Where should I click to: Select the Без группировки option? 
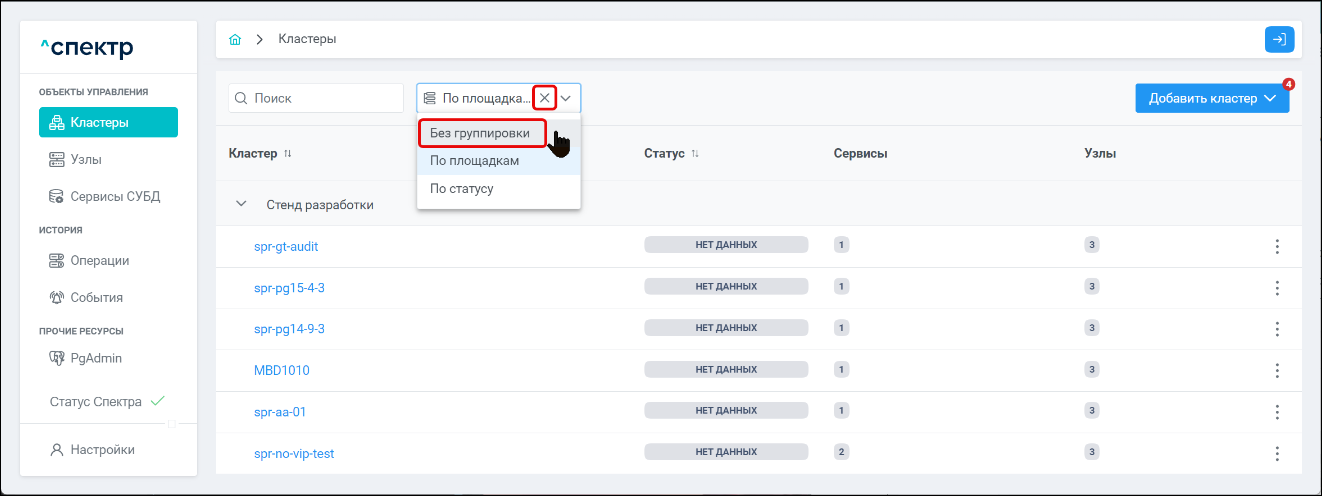coord(480,133)
